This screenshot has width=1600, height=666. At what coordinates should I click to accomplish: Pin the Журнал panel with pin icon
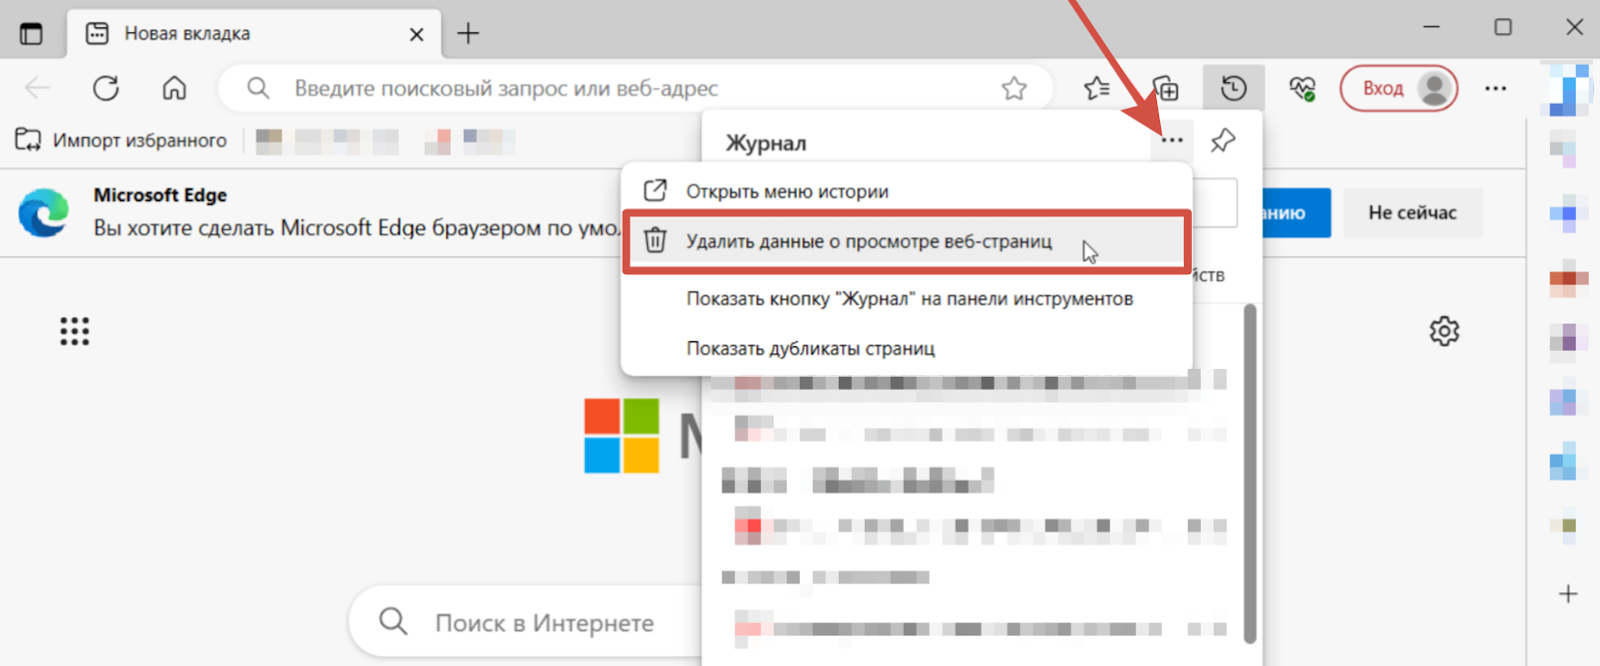pyautogui.click(x=1222, y=141)
